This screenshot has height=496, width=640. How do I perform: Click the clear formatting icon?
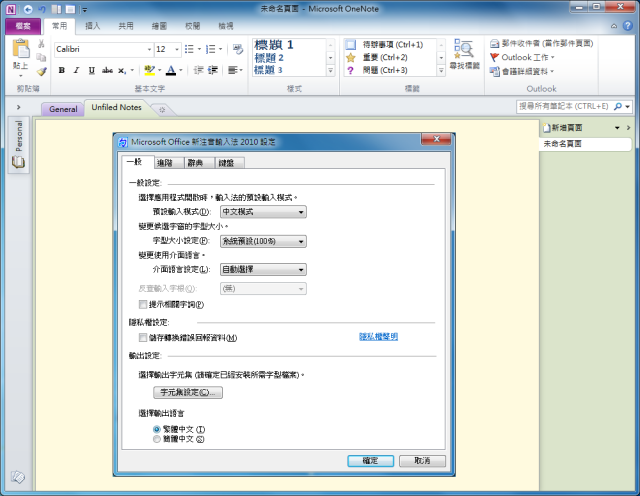(x=238, y=49)
